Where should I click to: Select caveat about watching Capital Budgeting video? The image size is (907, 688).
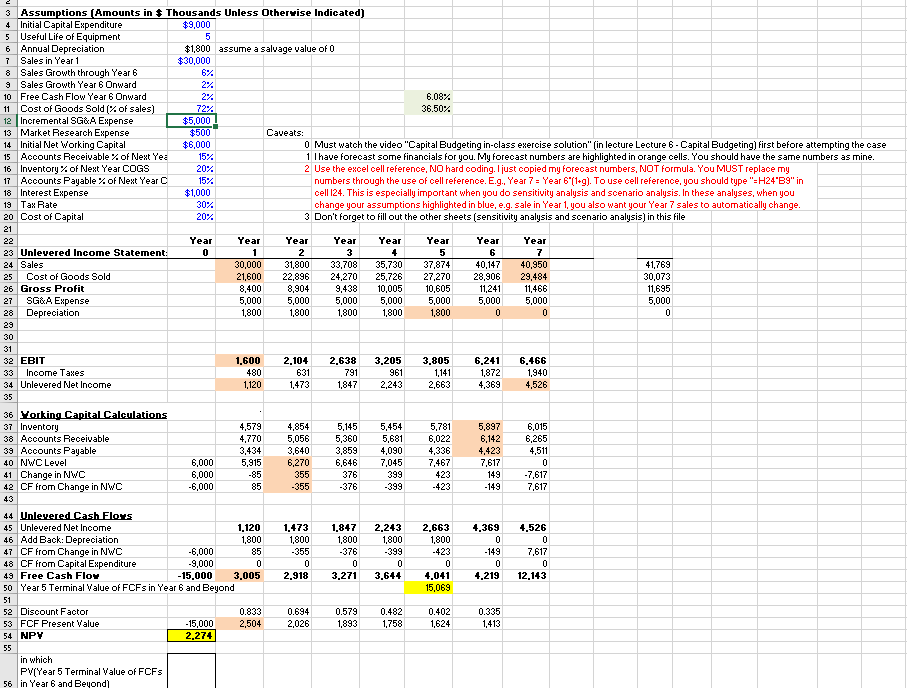point(600,145)
